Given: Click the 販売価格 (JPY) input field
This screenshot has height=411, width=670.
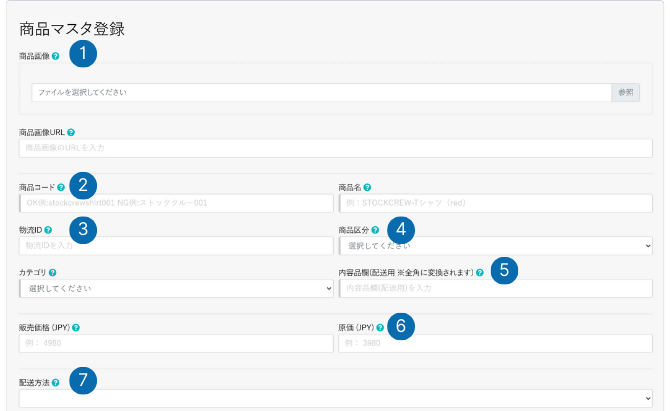Looking at the screenshot, I should point(176,343).
